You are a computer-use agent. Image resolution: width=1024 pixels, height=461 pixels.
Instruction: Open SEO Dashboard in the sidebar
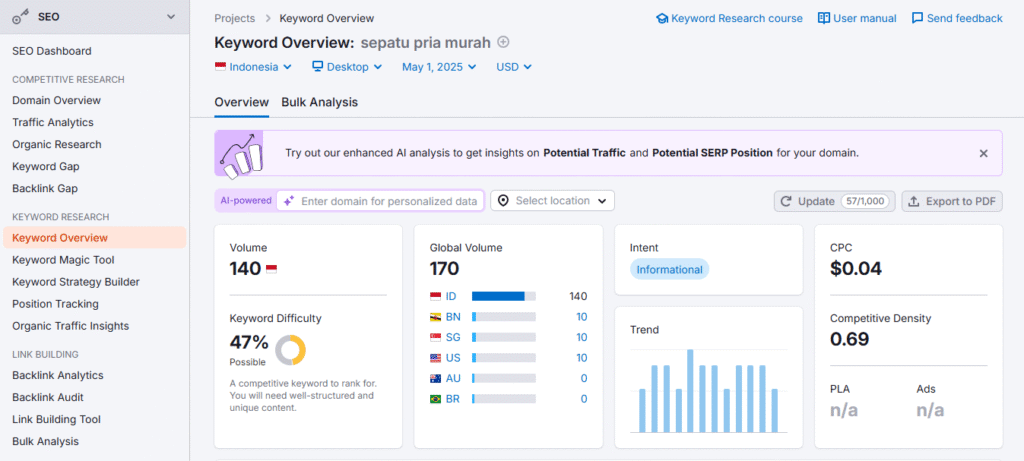(52, 51)
